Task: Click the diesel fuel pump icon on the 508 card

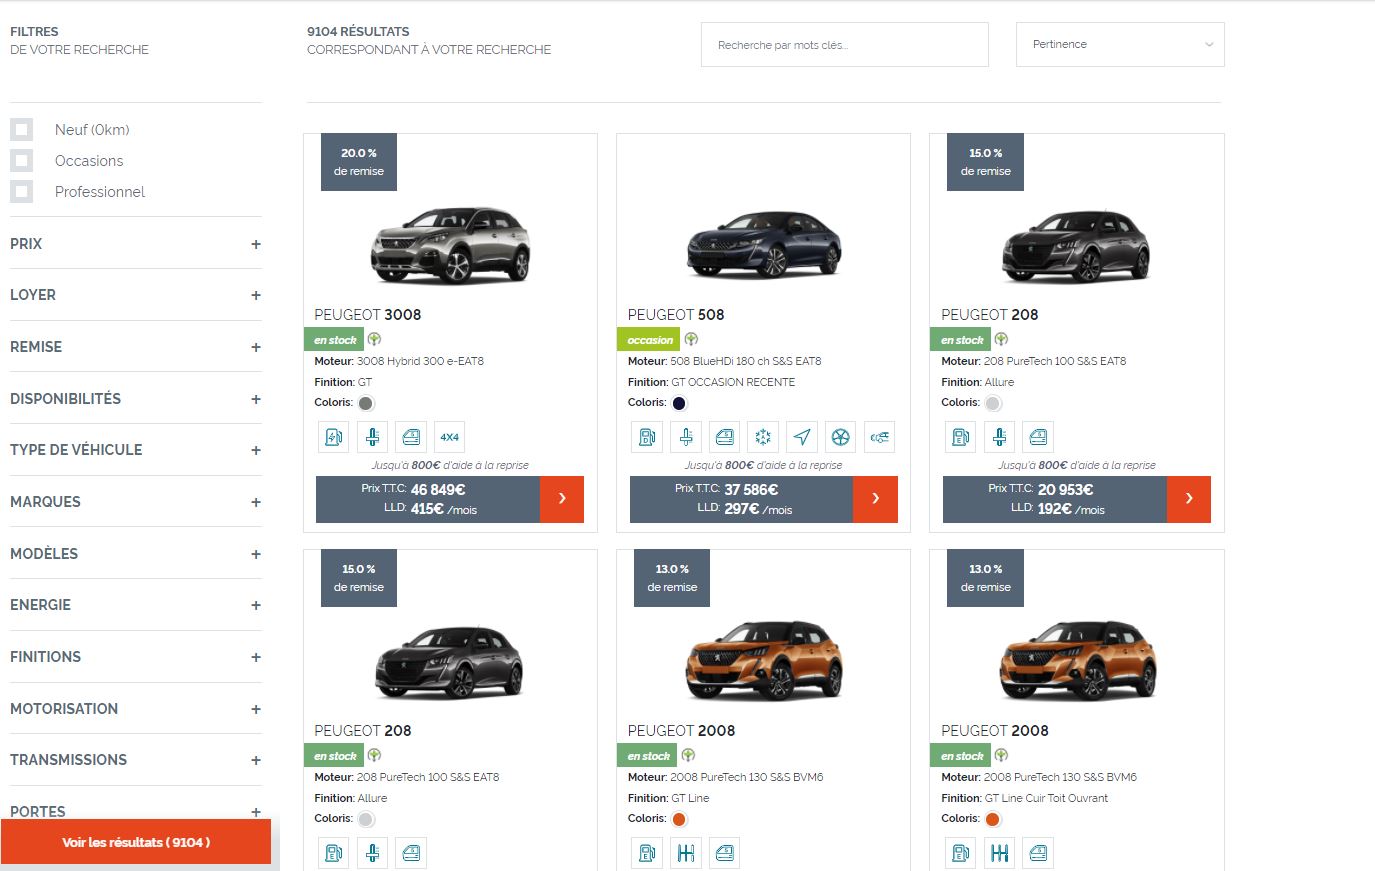Action: (x=647, y=437)
